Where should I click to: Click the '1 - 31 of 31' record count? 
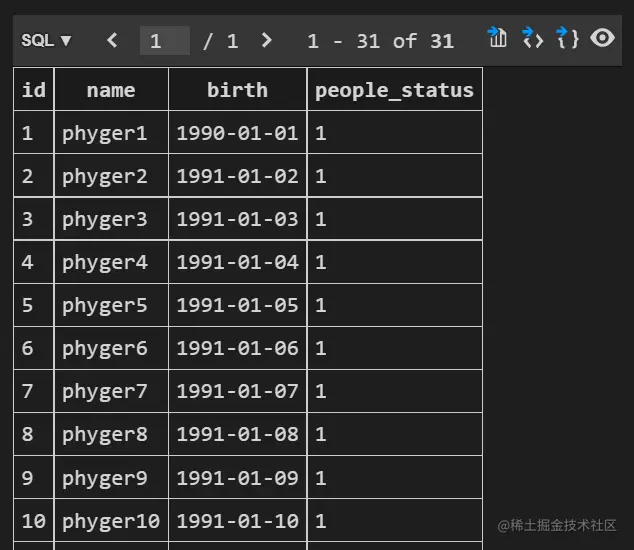point(380,41)
